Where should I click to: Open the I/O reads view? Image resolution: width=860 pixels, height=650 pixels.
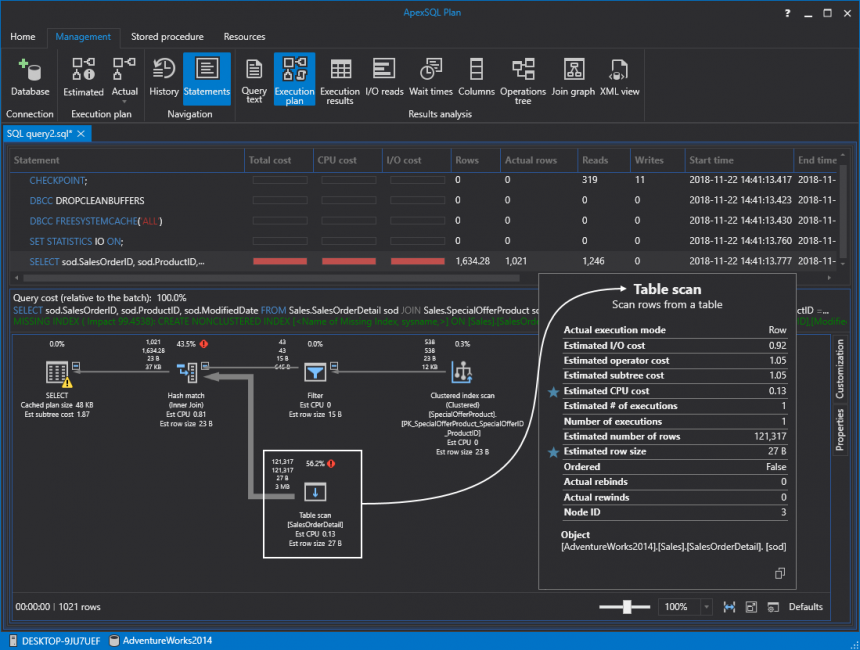384,76
